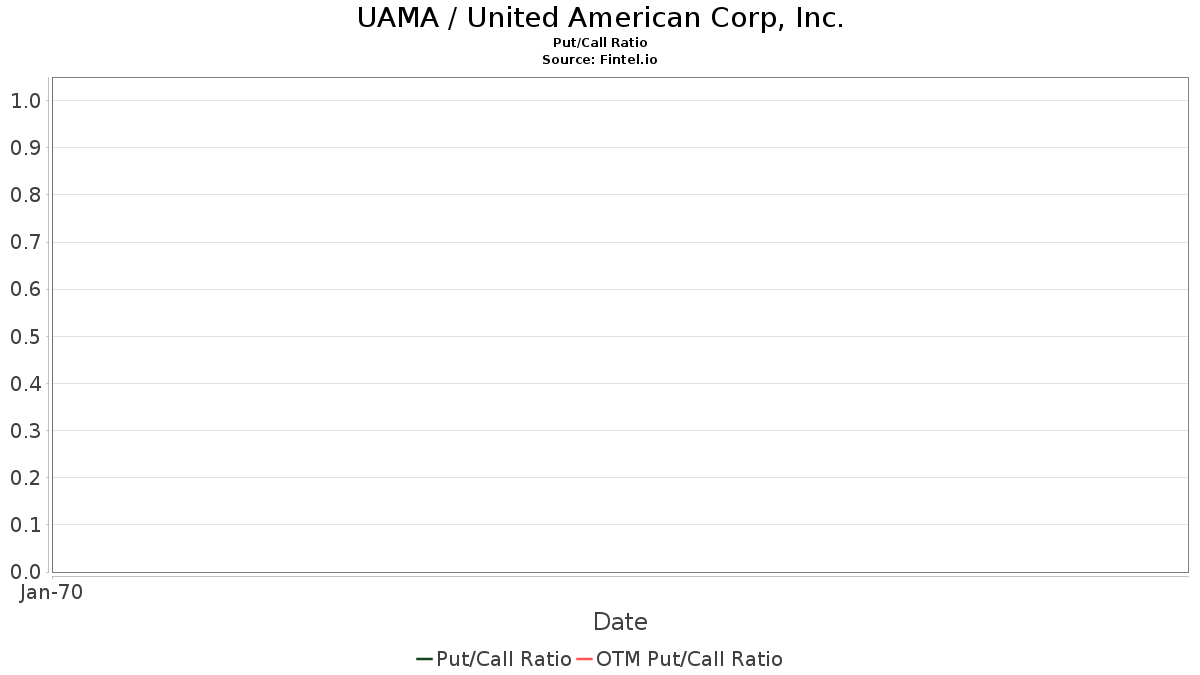Click the dark green Put/Call Ratio legend line
This screenshot has height=675, width=1200.
[x=424, y=659]
